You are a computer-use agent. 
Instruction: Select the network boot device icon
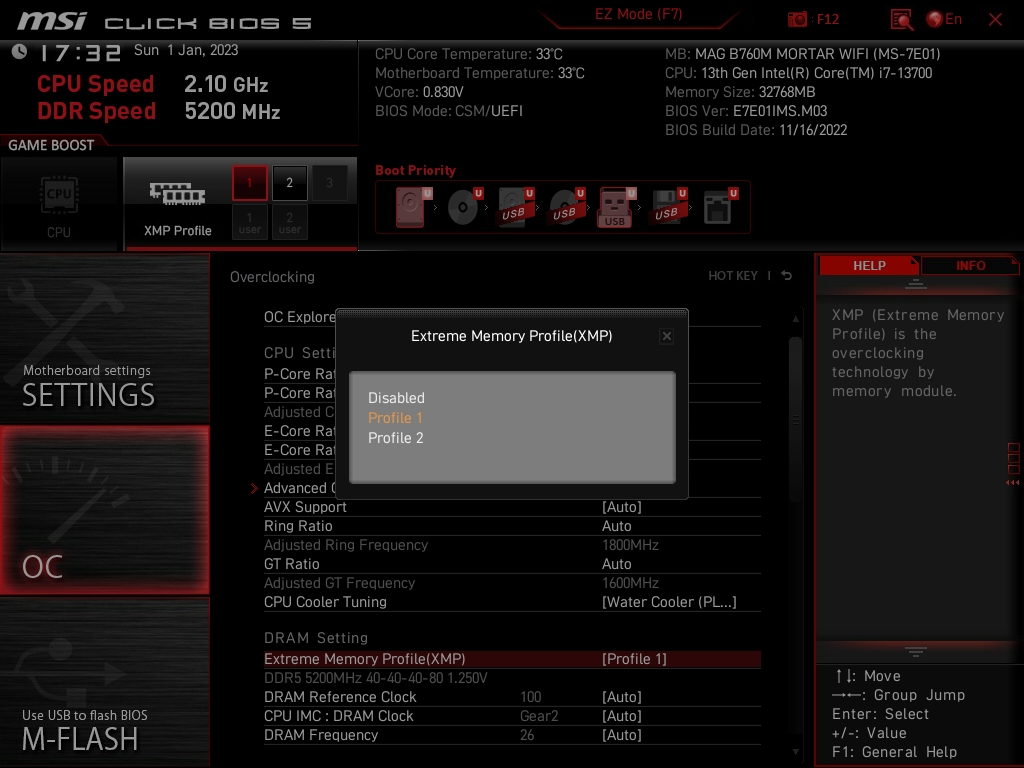[x=719, y=206]
